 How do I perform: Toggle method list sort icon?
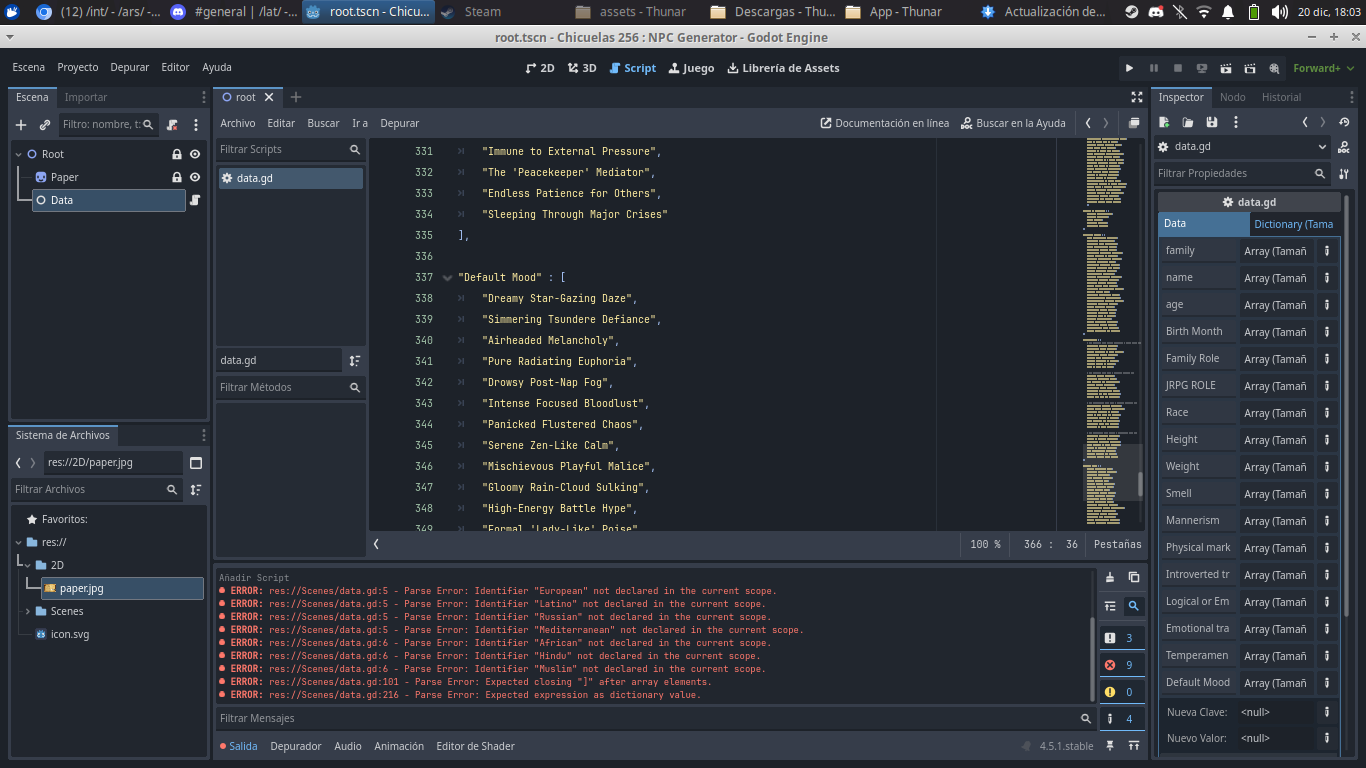point(355,360)
